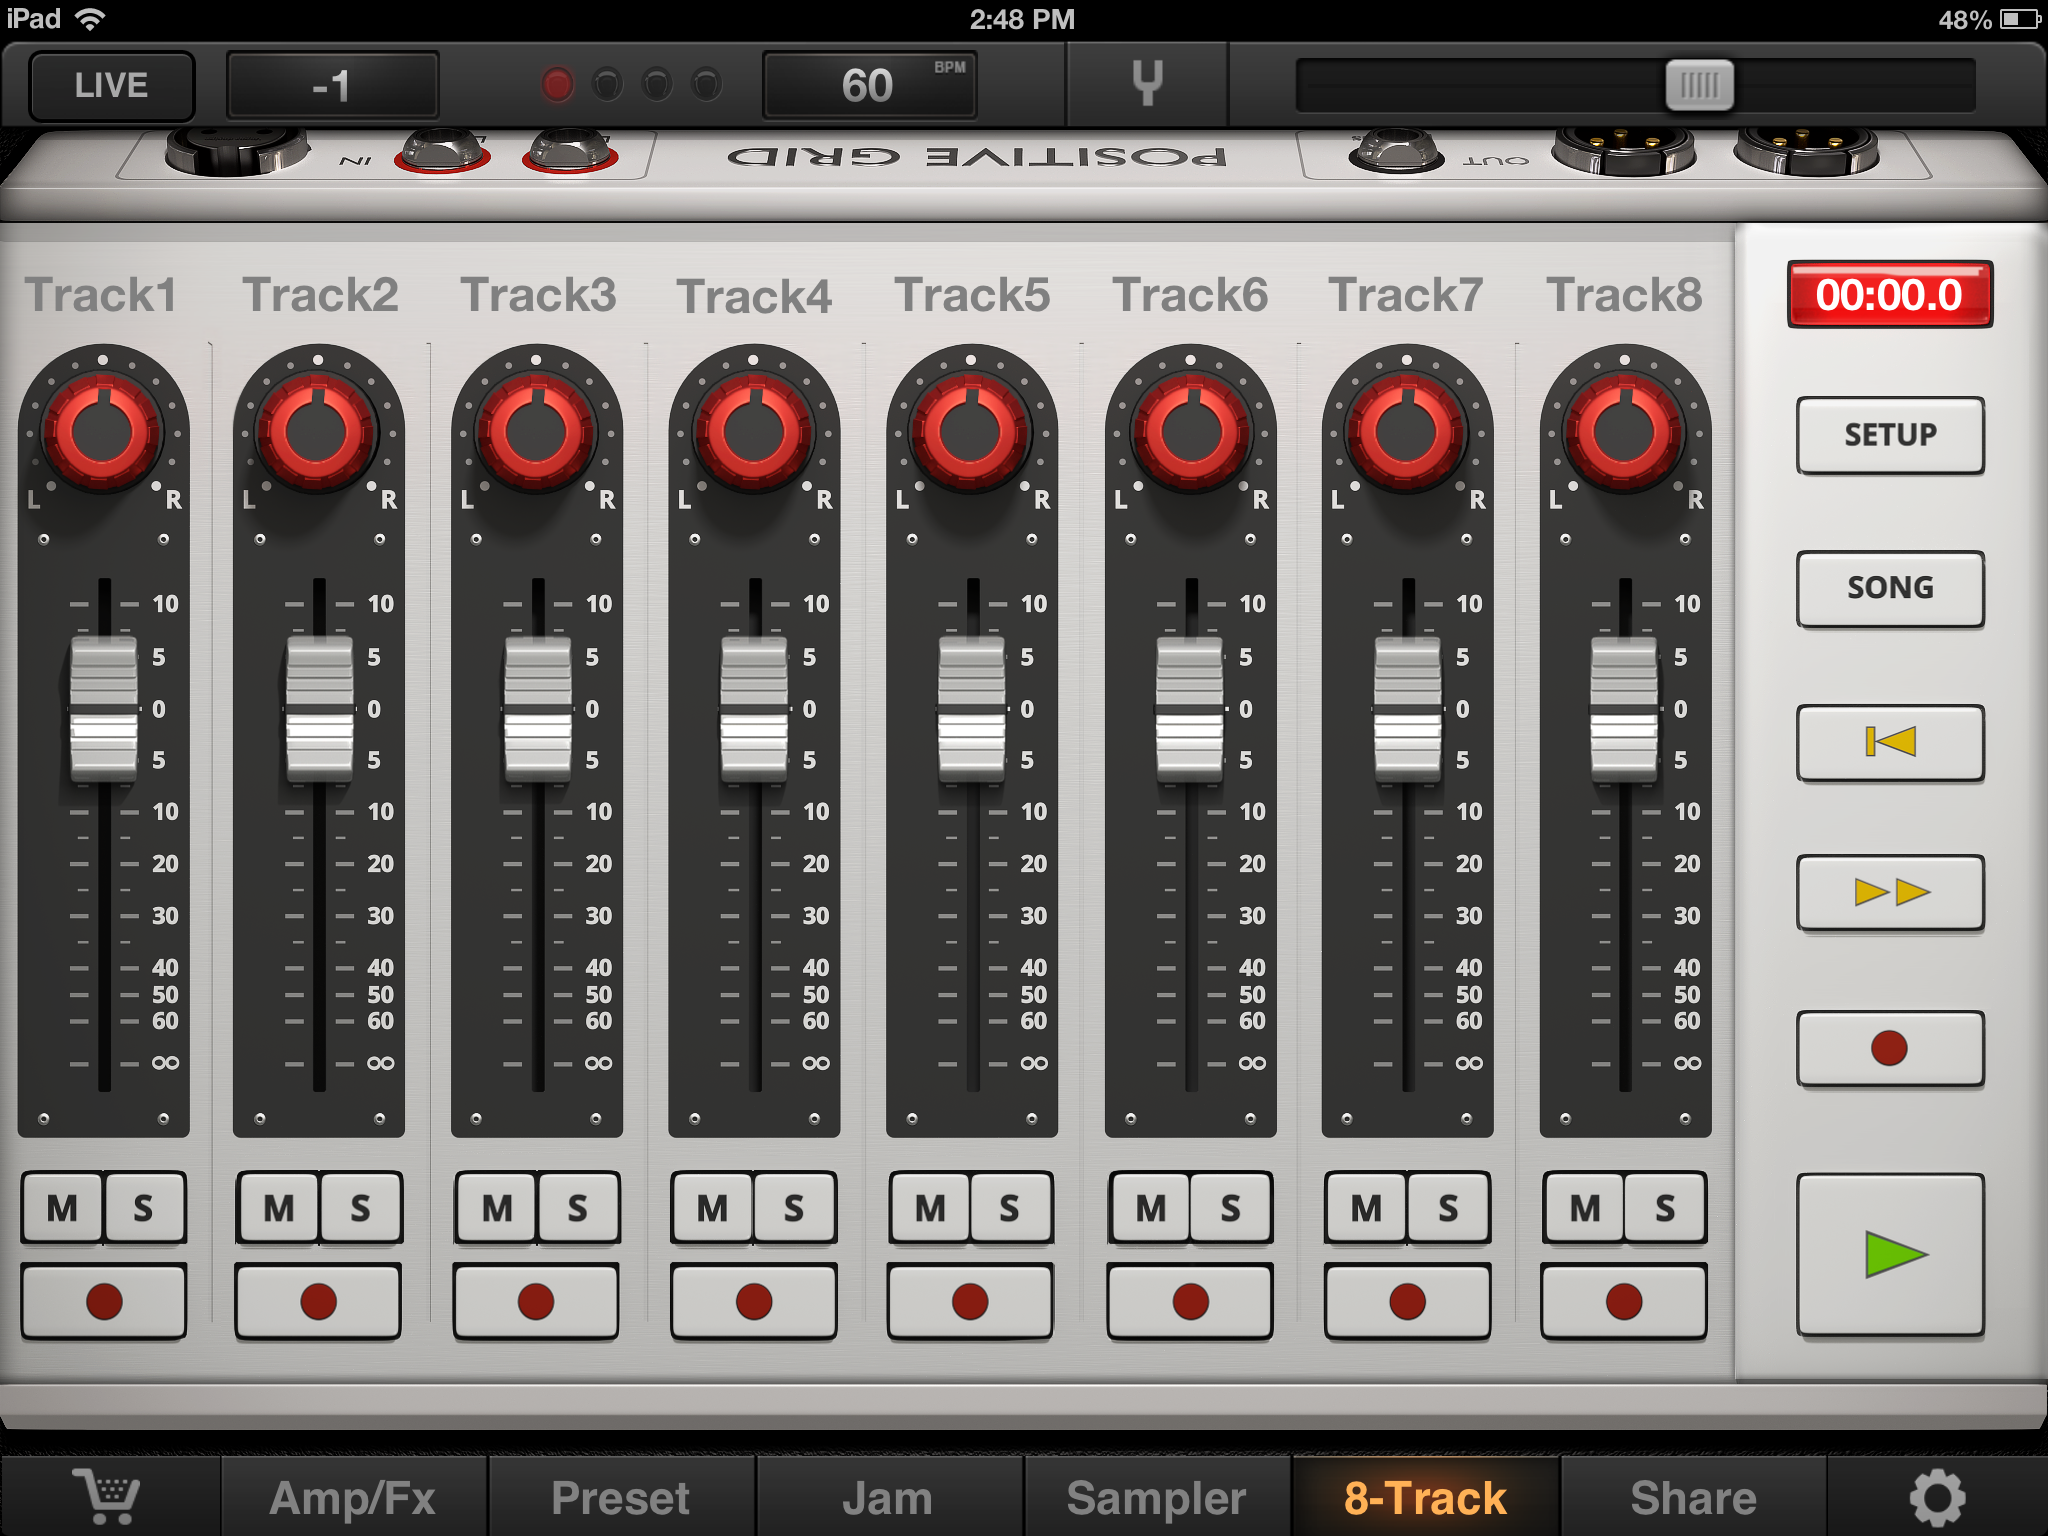
Task: Rewind to the start of song
Action: 1890,742
